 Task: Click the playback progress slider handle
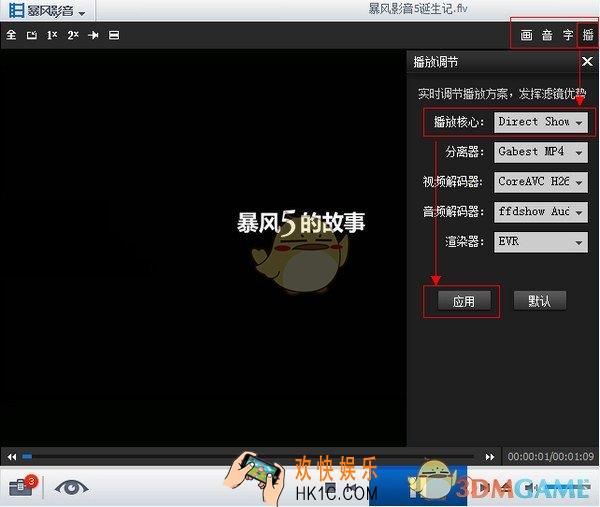pyautogui.click(x=27, y=456)
